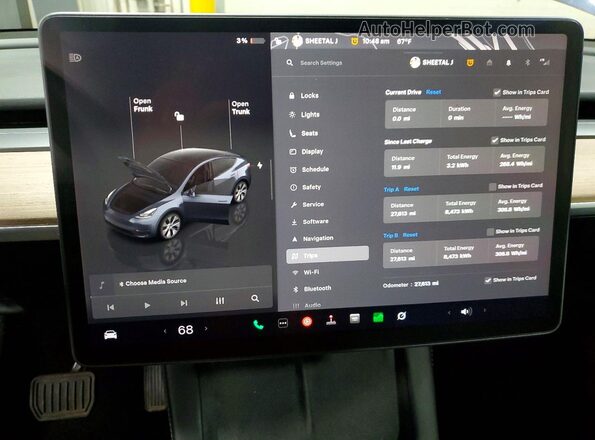Tap the 68 temperature setting

185,330
